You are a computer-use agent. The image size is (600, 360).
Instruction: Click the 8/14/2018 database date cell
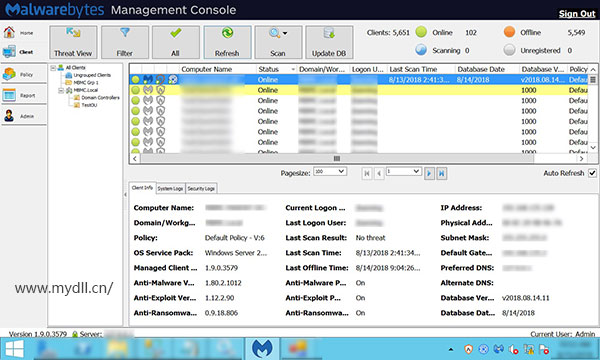pos(473,80)
